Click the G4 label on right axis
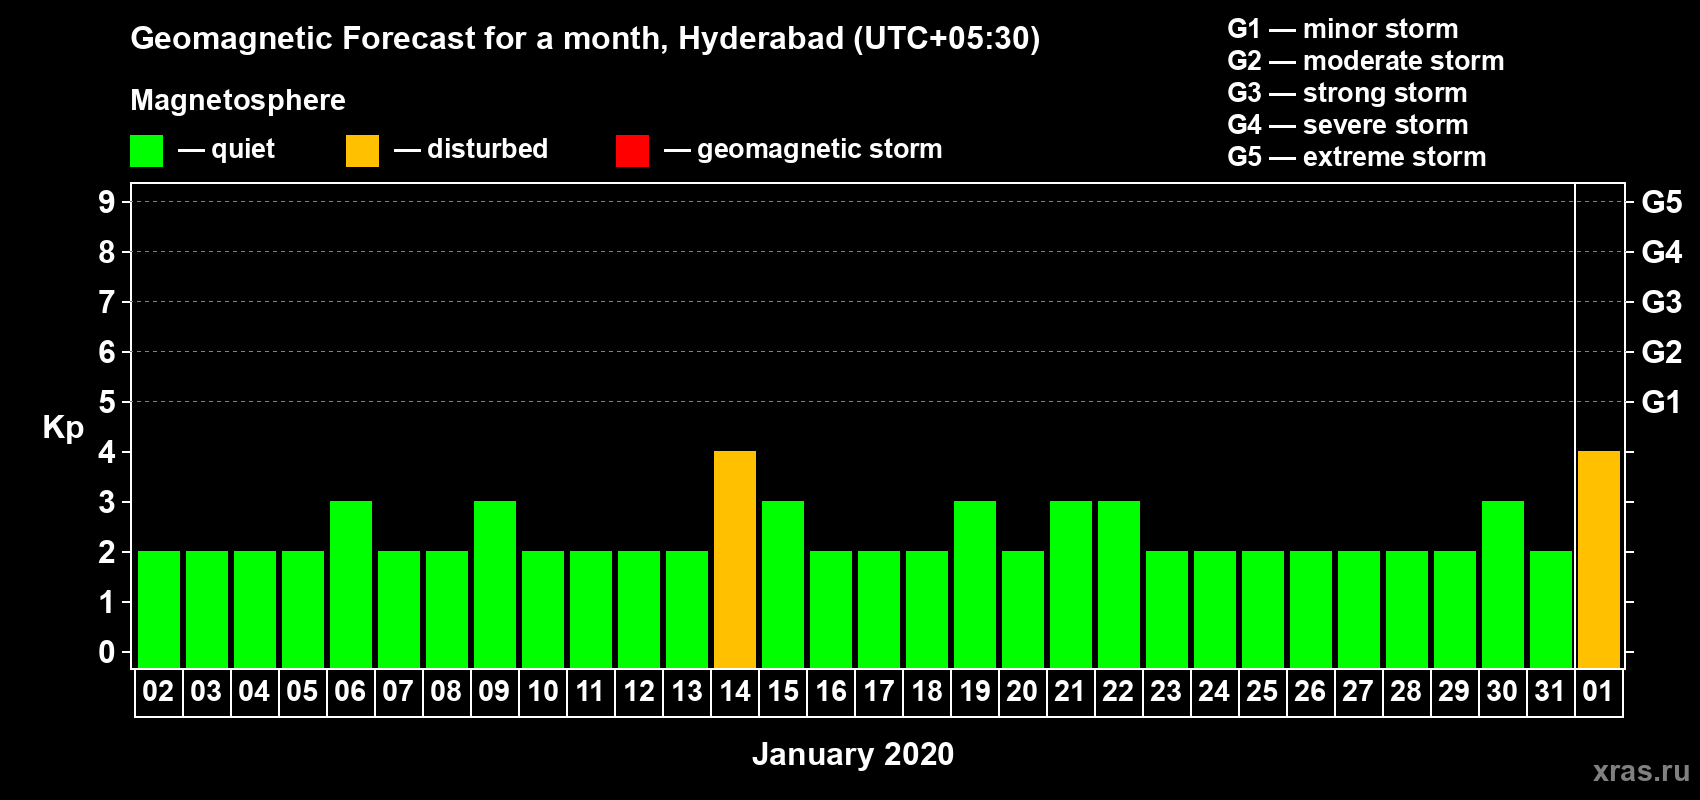This screenshot has width=1700, height=800. click(x=1662, y=252)
